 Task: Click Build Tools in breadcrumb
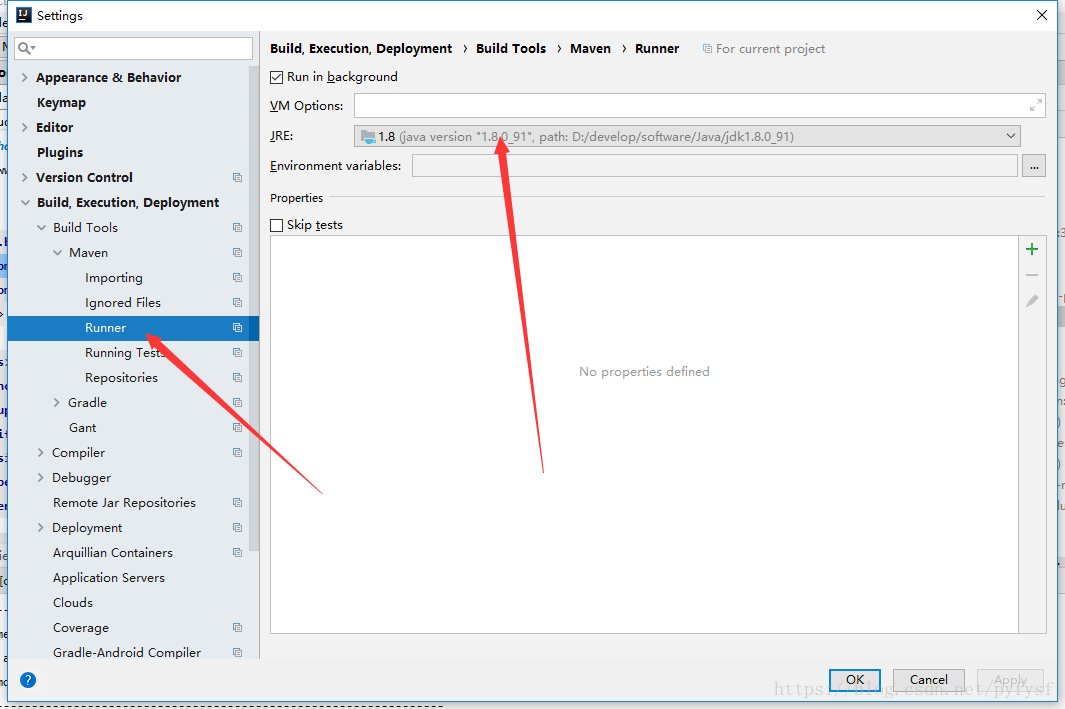click(511, 49)
